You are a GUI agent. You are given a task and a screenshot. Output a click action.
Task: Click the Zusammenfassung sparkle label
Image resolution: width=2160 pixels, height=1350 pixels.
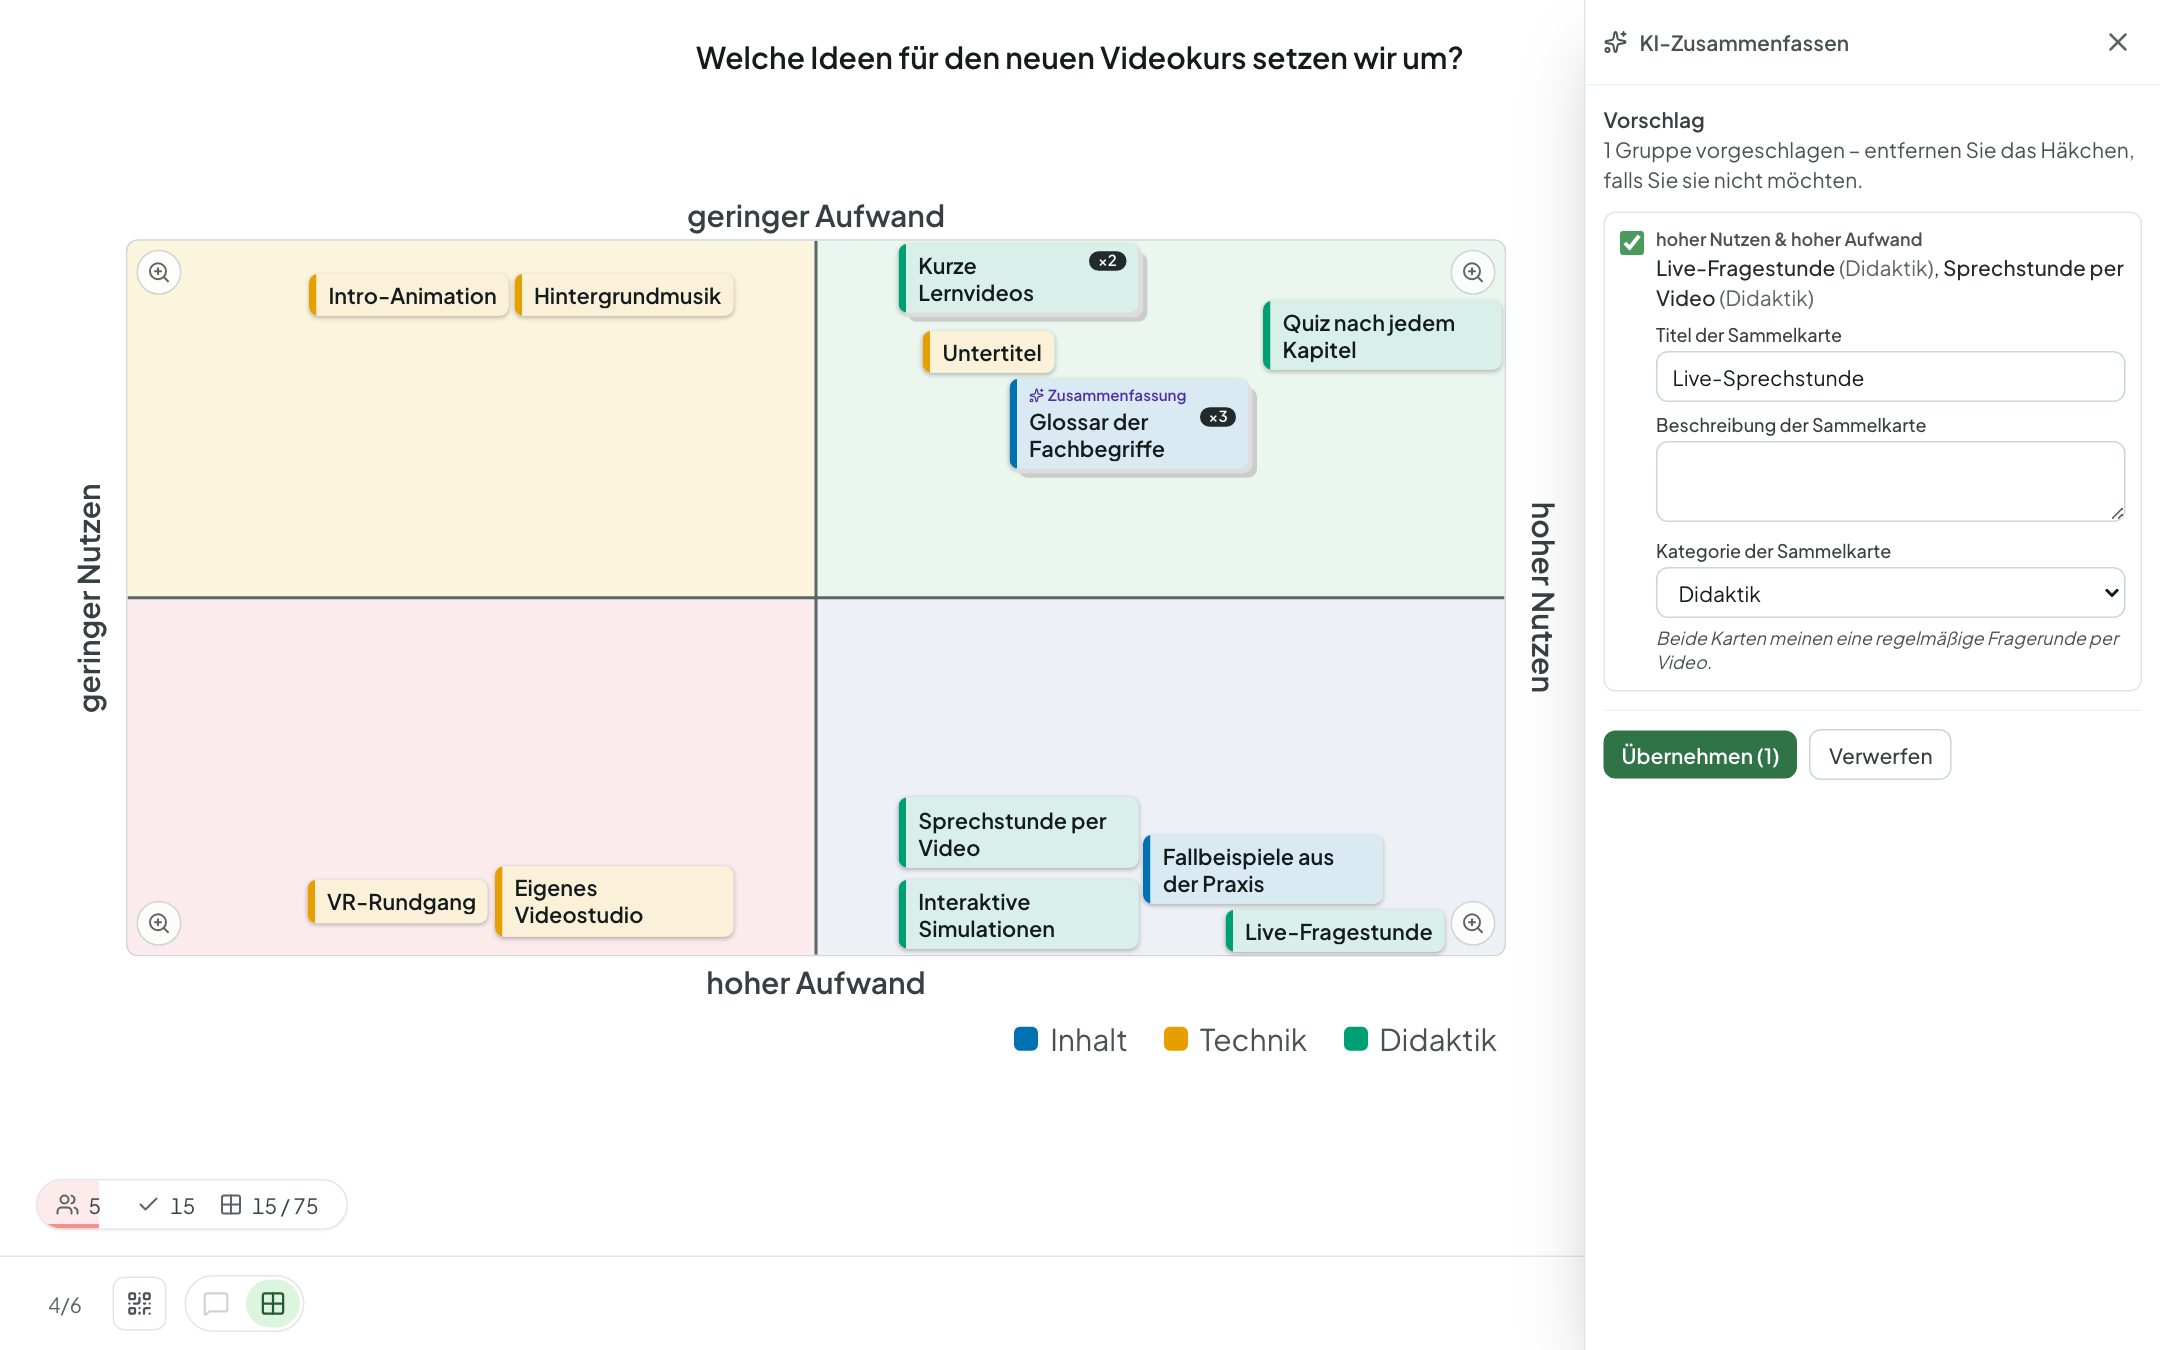(x=1108, y=395)
